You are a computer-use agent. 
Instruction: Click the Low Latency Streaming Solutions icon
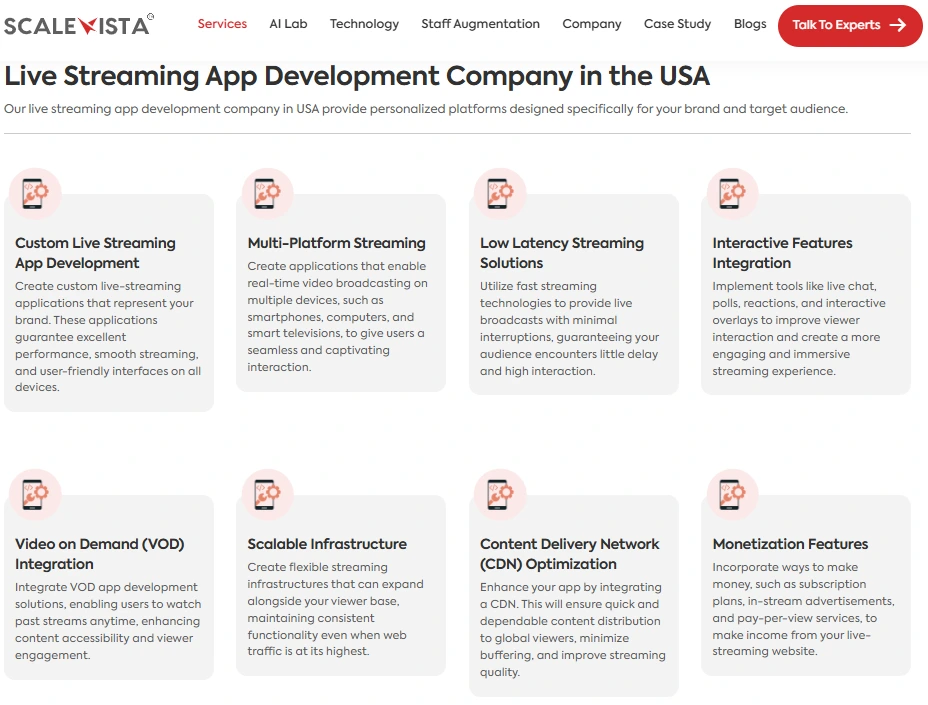[500, 194]
